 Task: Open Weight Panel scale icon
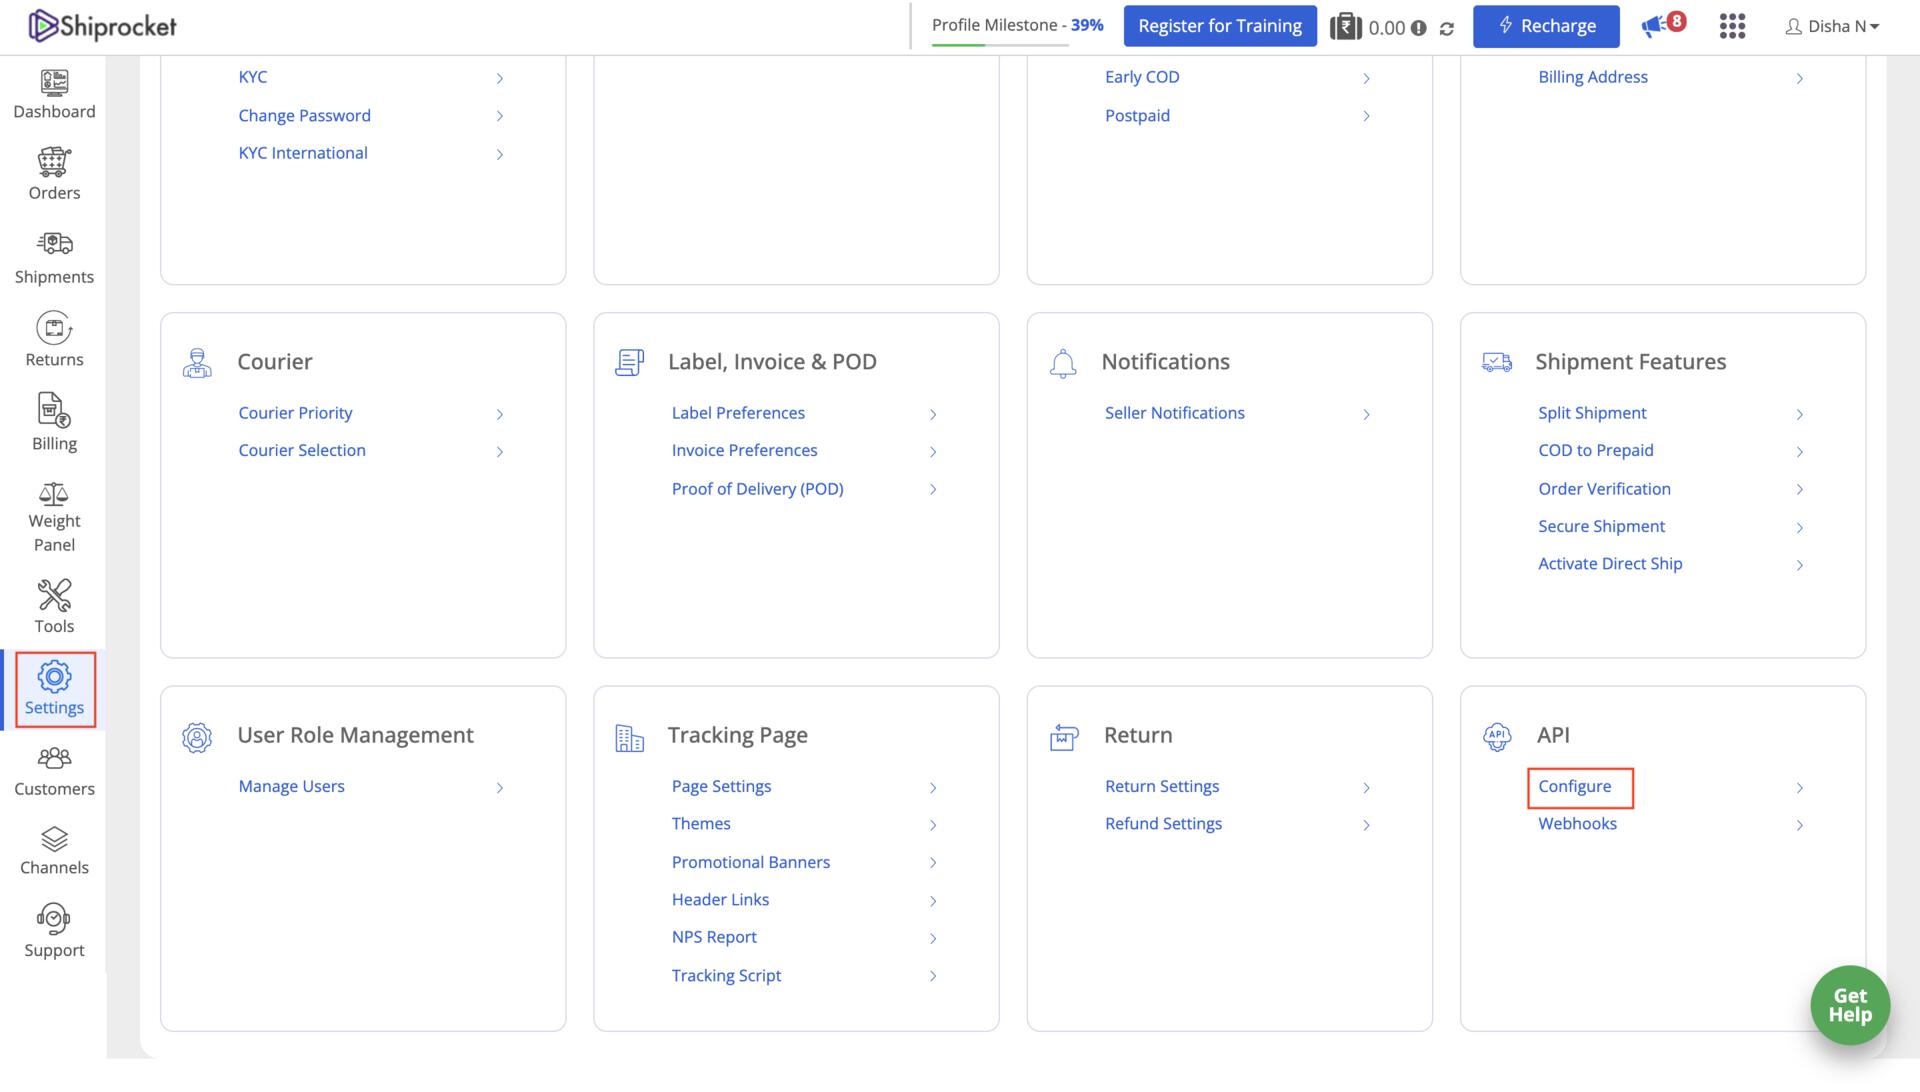click(54, 493)
